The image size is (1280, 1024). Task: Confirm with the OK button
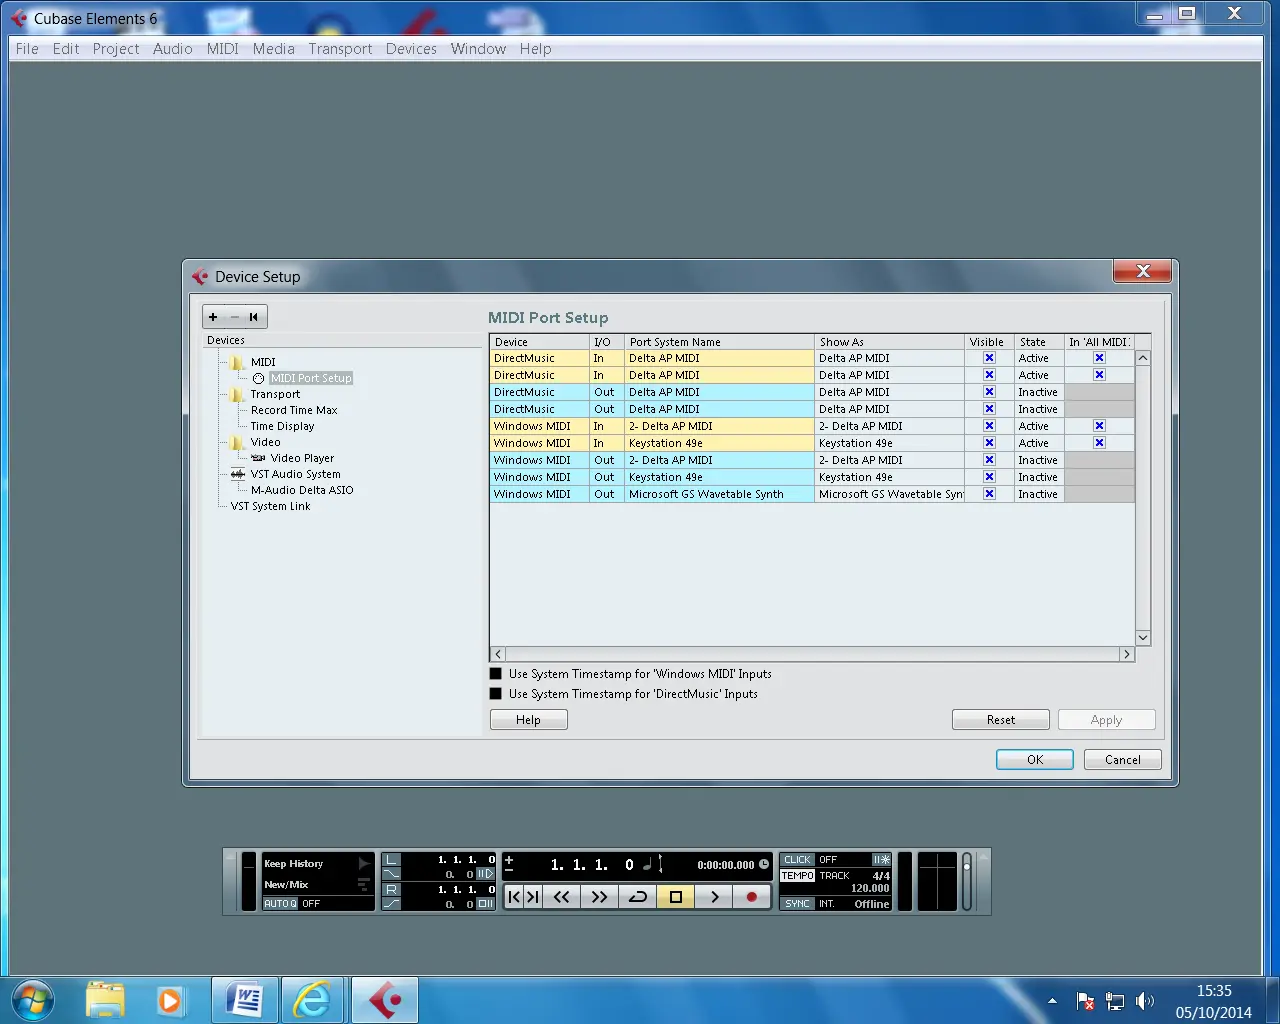click(x=1035, y=760)
